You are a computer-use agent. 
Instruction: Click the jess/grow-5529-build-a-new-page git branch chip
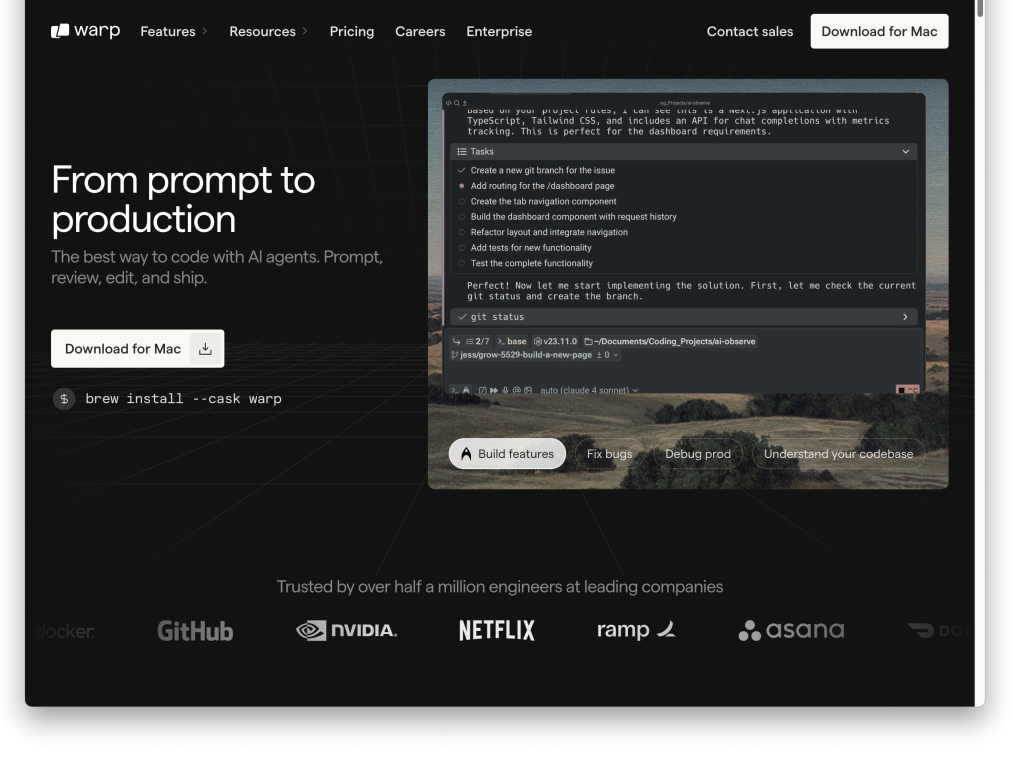tap(521, 355)
